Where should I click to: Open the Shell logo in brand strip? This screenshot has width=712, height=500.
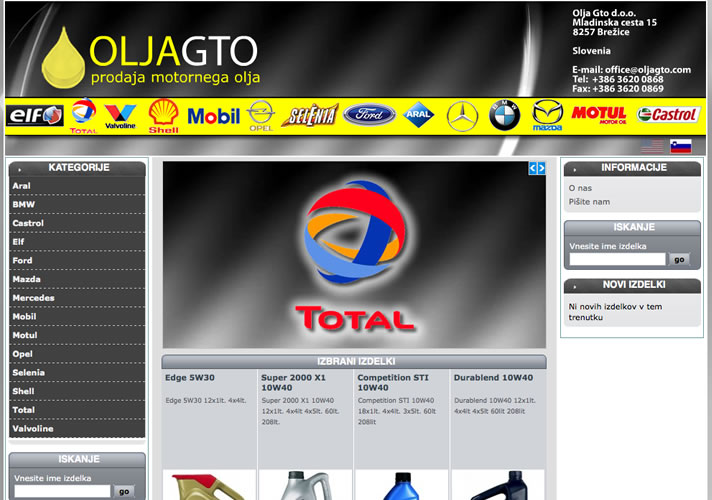tap(164, 115)
